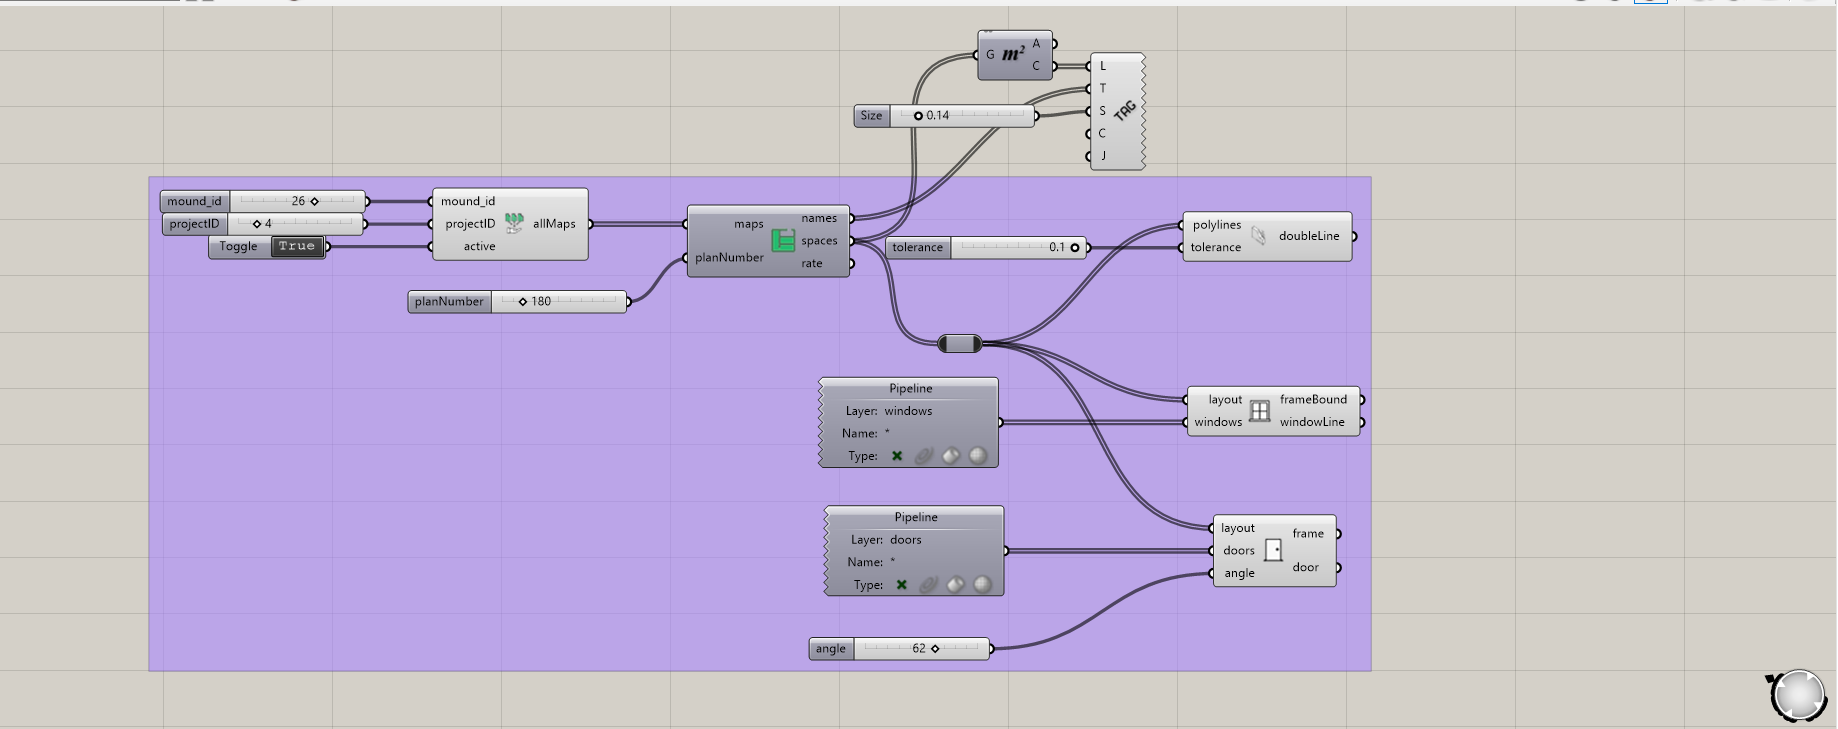
Task: Click the angle slider handle at 62
Action: point(935,649)
